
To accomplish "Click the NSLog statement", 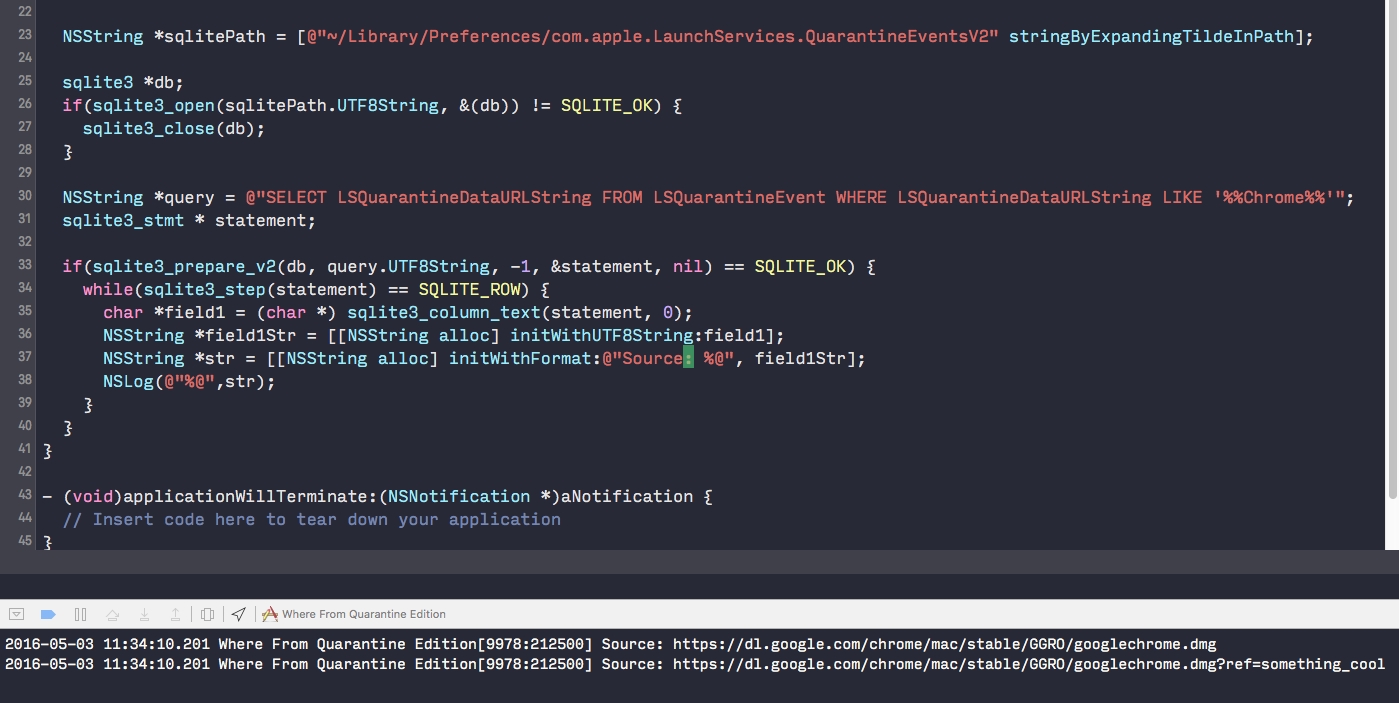I will (188, 381).
